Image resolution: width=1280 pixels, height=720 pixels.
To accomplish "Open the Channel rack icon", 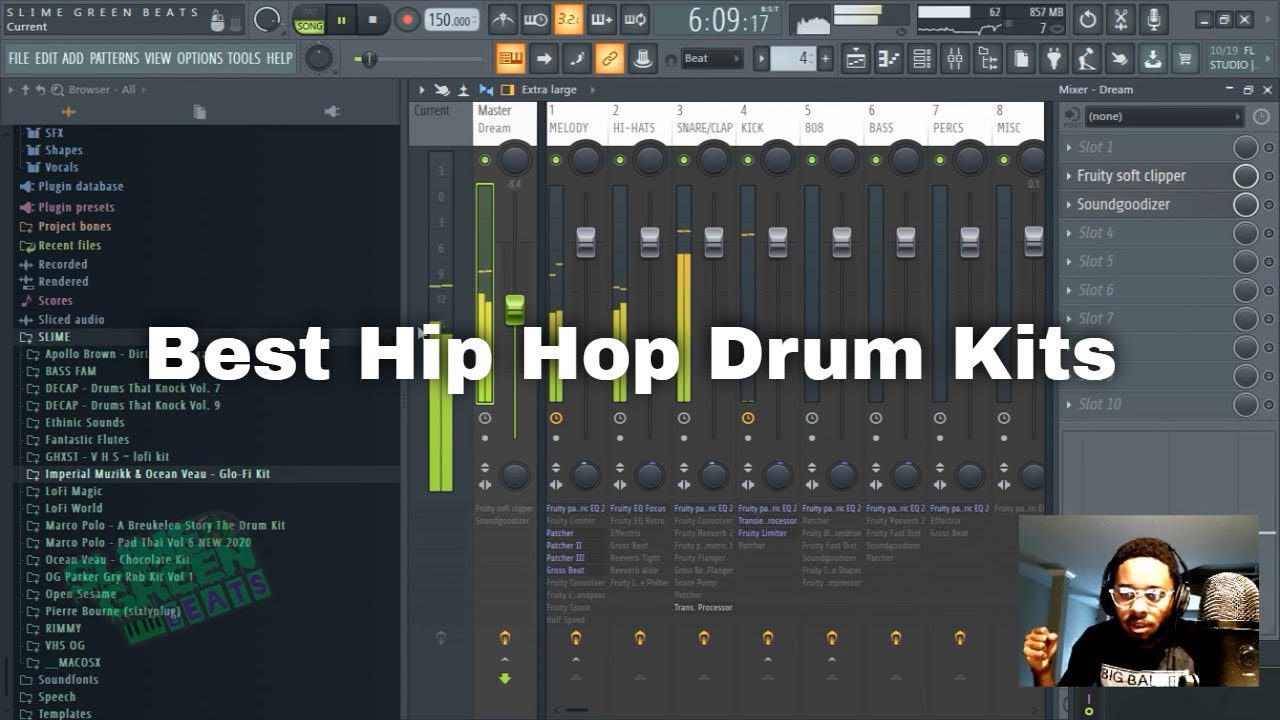I will pyautogui.click(x=920, y=58).
